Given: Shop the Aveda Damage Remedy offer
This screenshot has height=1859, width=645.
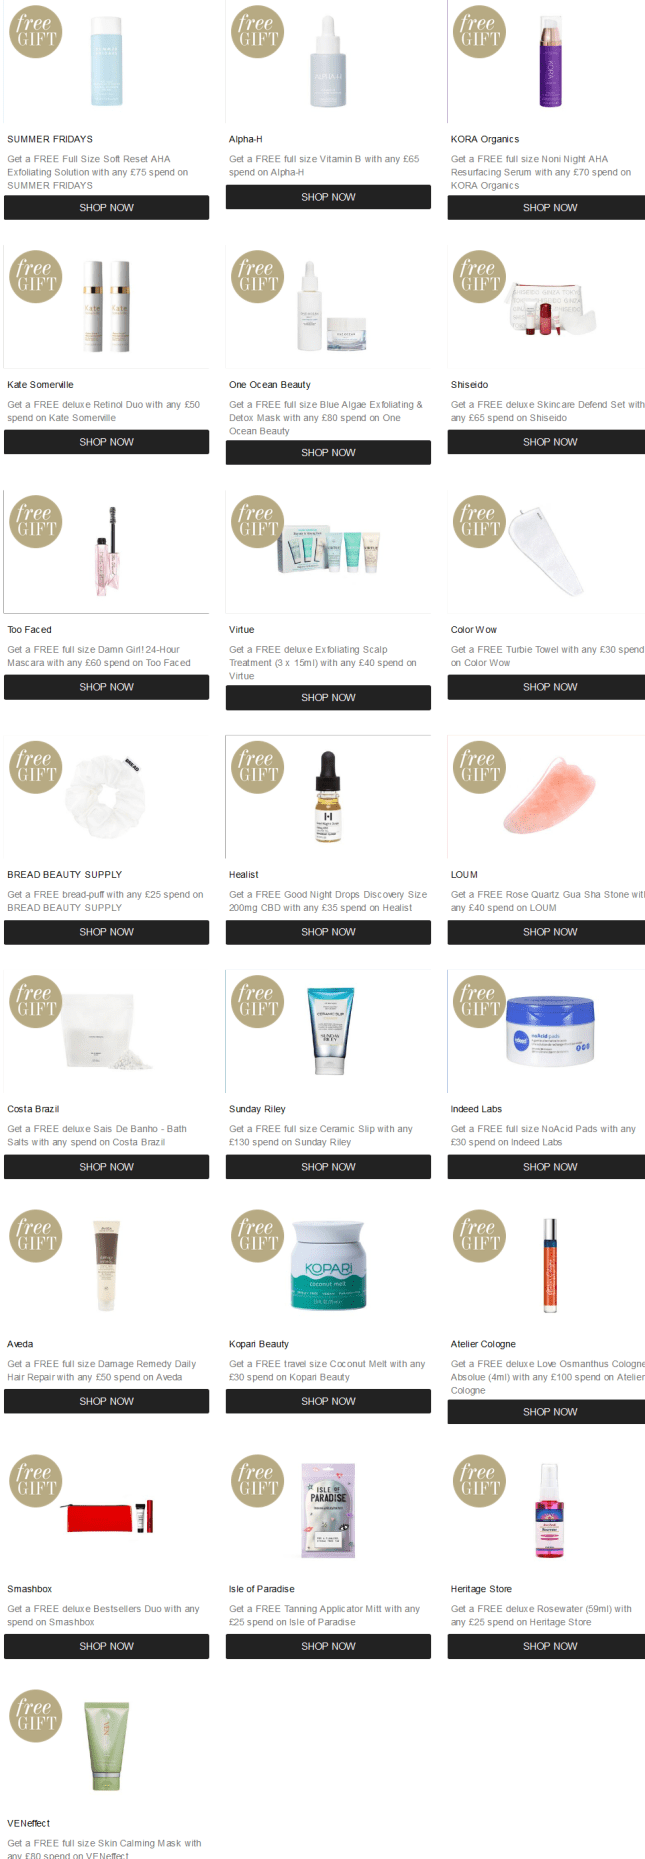Looking at the screenshot, I should pyautogui.click(x=106, y=1401).
